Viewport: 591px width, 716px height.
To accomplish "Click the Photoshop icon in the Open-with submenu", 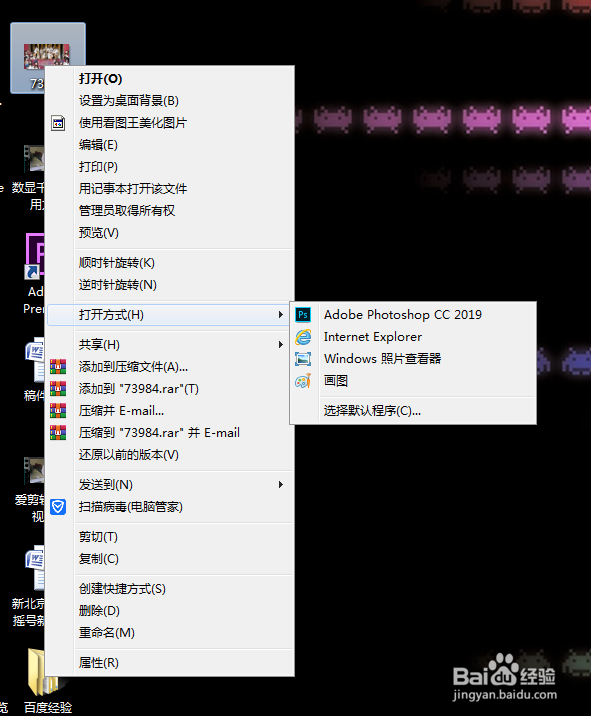I will [x=303, y=315].
